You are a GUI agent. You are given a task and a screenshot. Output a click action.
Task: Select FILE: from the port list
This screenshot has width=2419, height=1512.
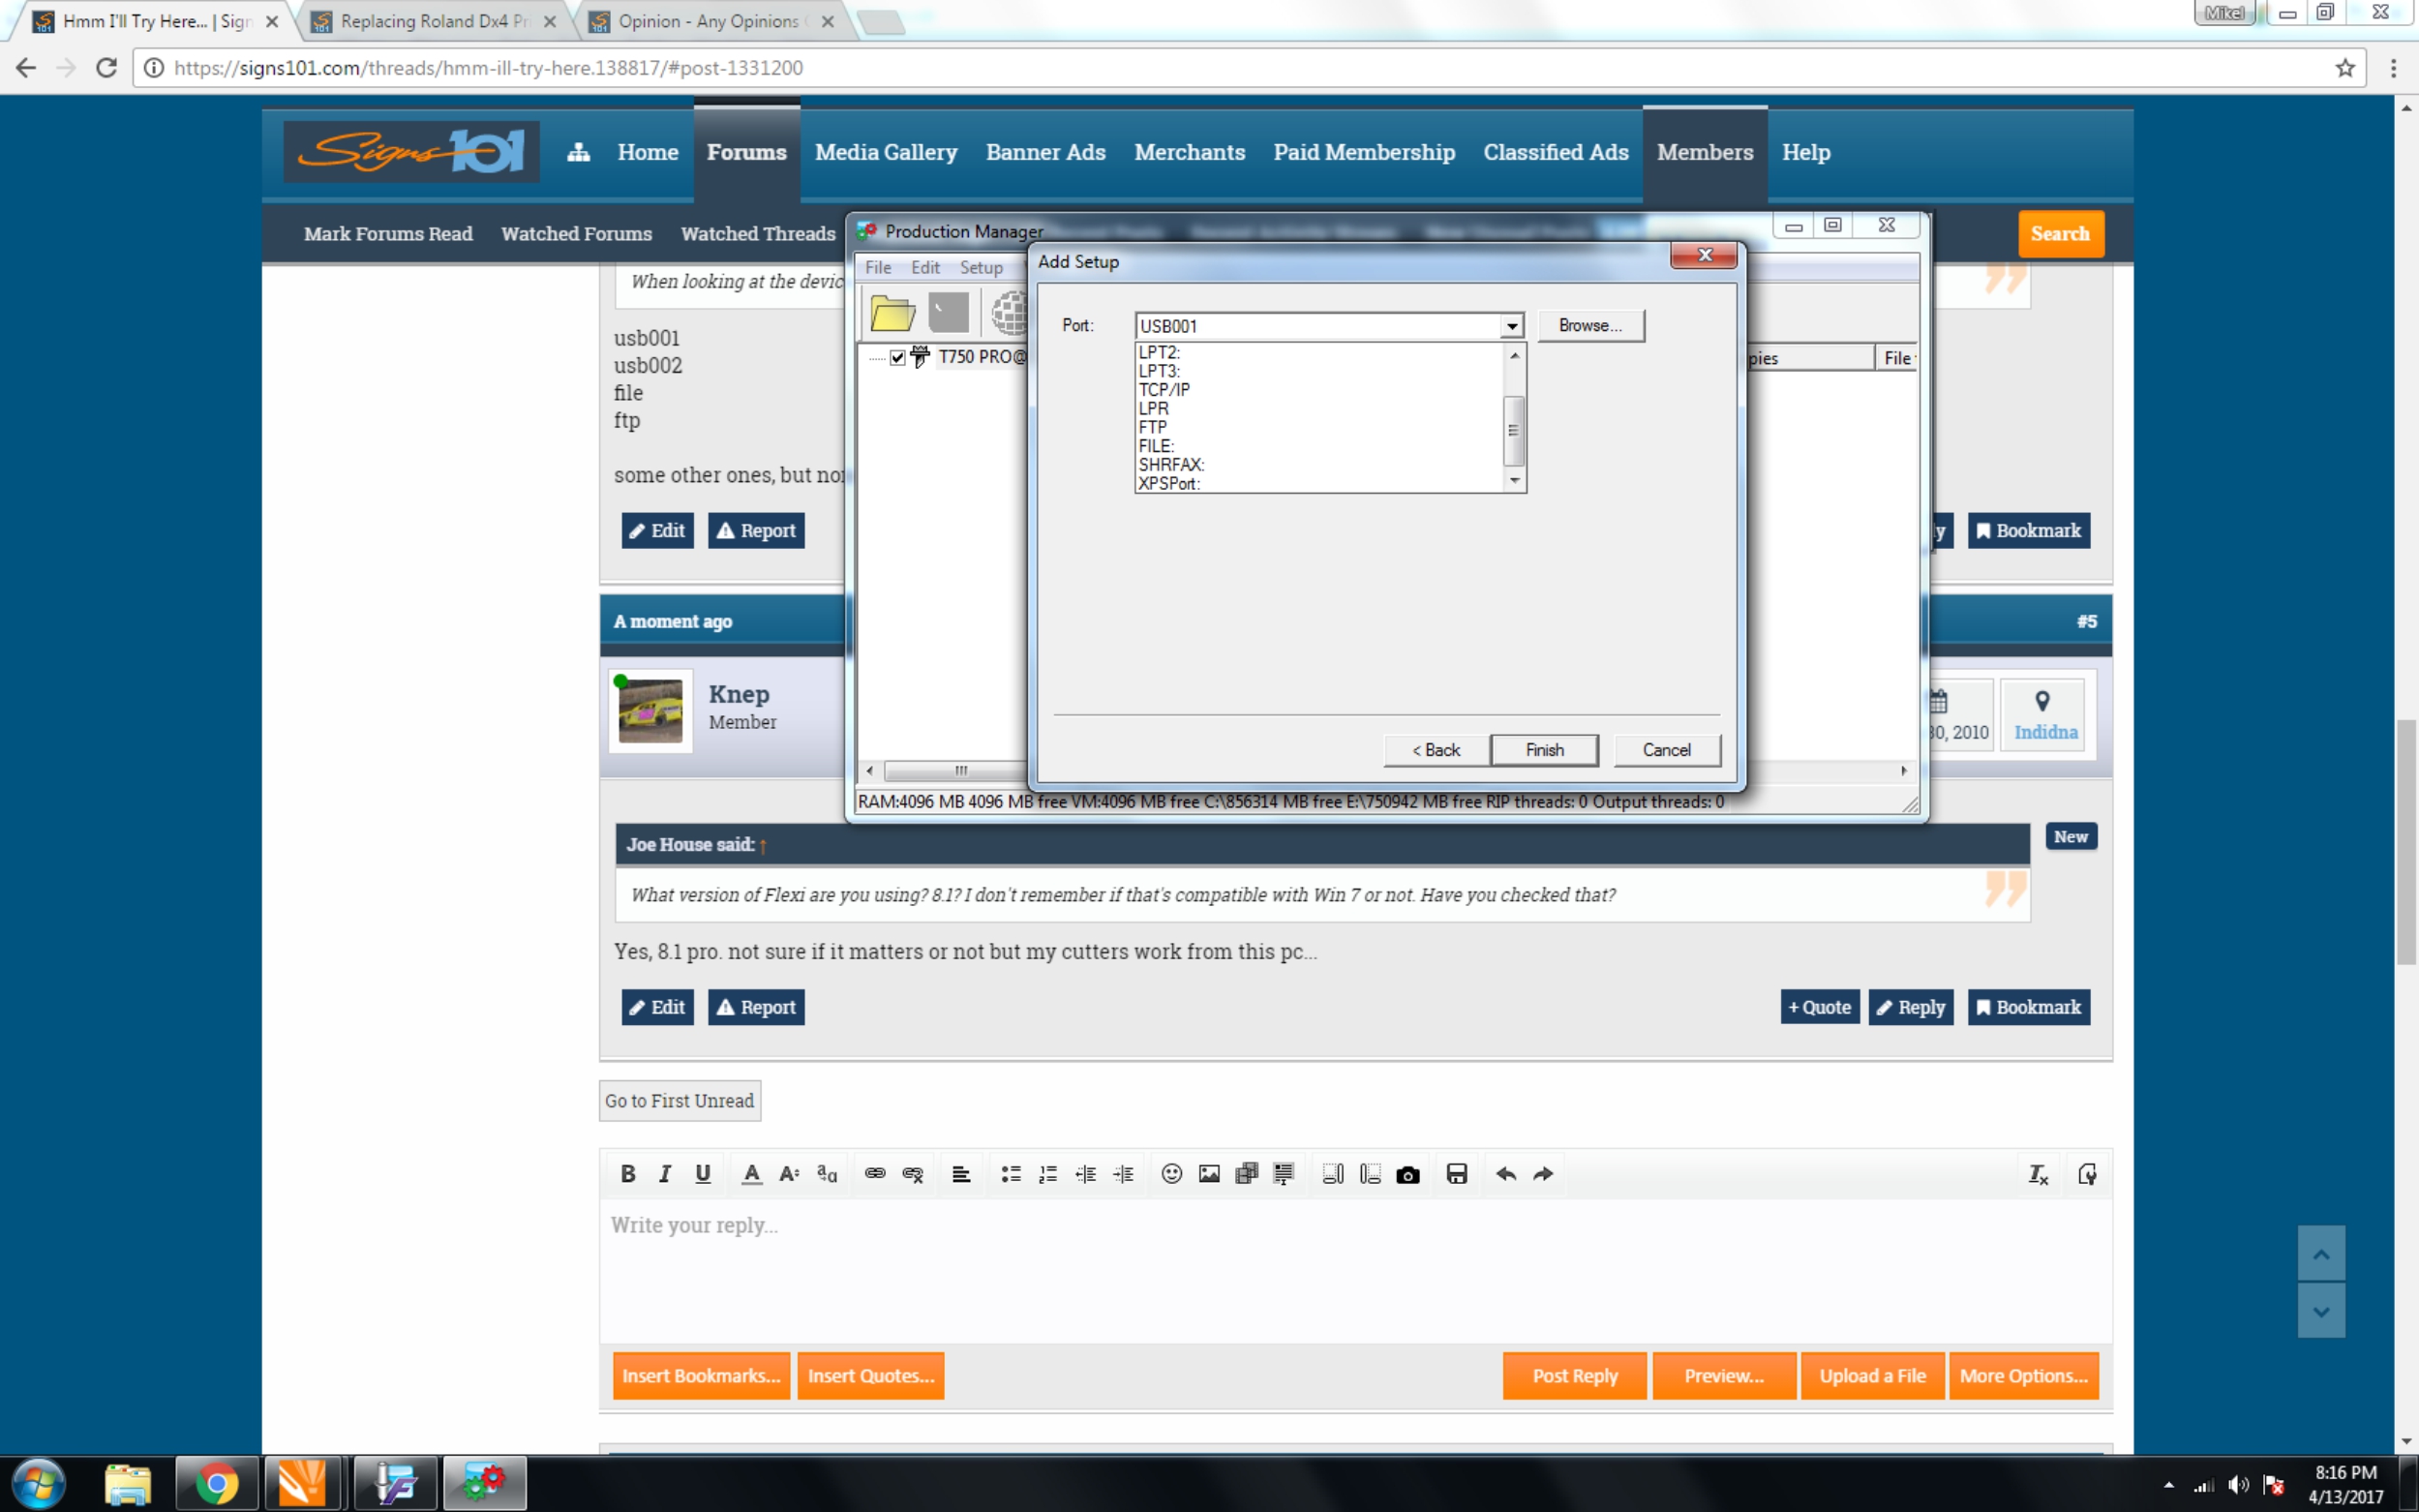point(1156,445)
